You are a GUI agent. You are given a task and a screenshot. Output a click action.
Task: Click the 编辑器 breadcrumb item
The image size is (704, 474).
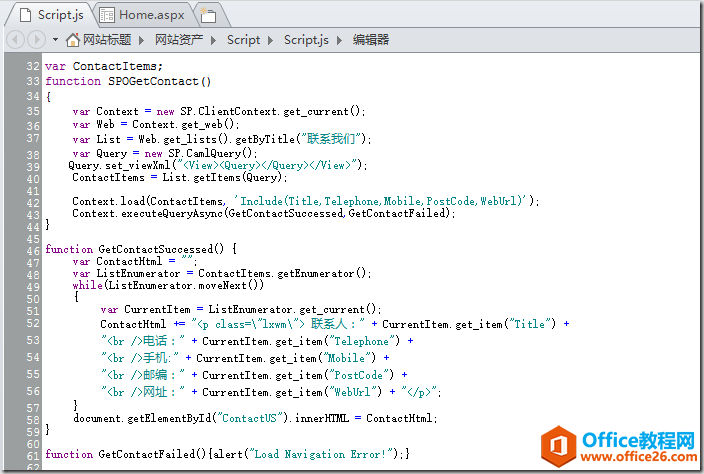pyautogui.click(x=371, y=40)
